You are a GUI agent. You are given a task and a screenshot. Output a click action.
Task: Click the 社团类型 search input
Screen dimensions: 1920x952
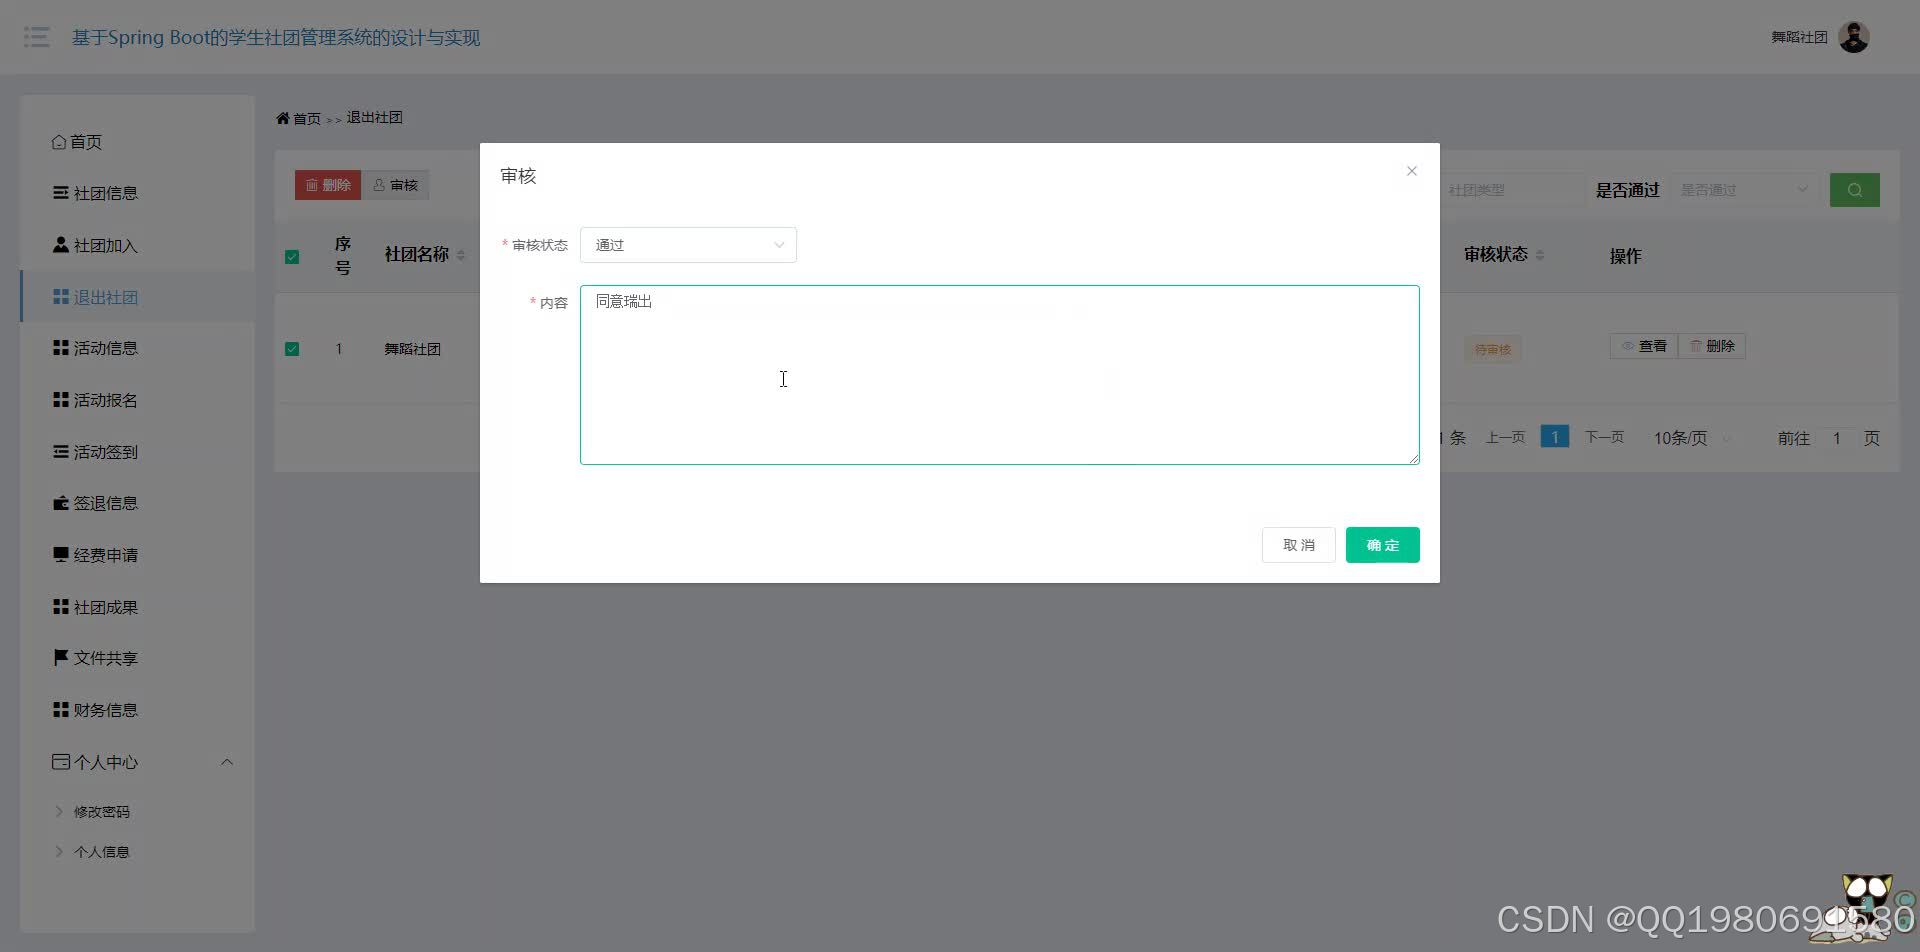click(x=1512, y=190)
